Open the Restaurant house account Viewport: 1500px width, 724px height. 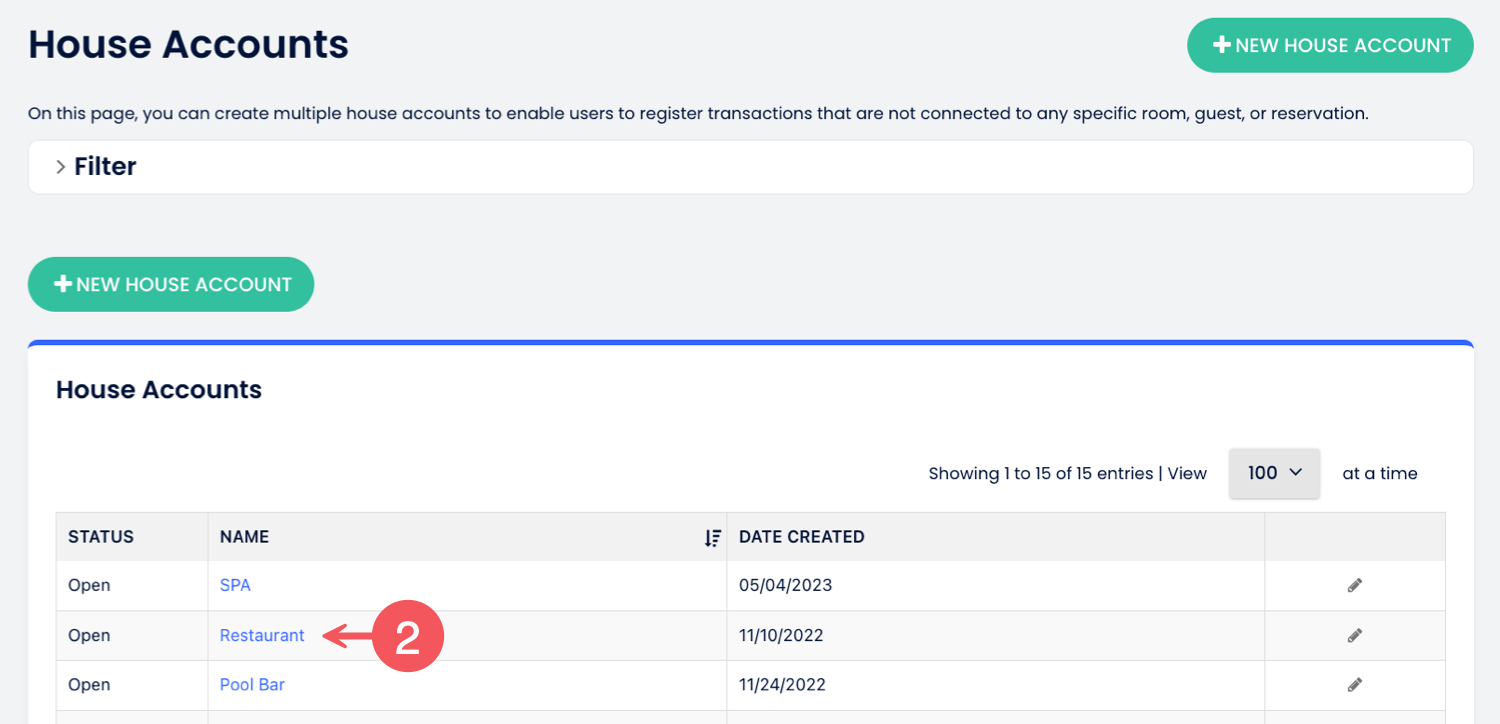coord(262,635)
